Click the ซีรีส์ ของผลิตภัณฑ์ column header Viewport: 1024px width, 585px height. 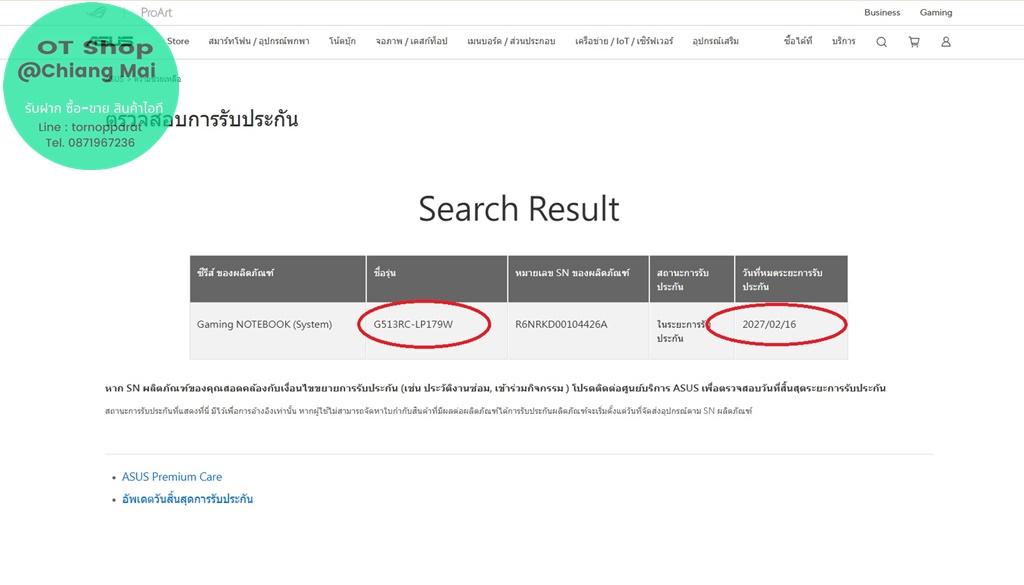[x=278, y=279]
